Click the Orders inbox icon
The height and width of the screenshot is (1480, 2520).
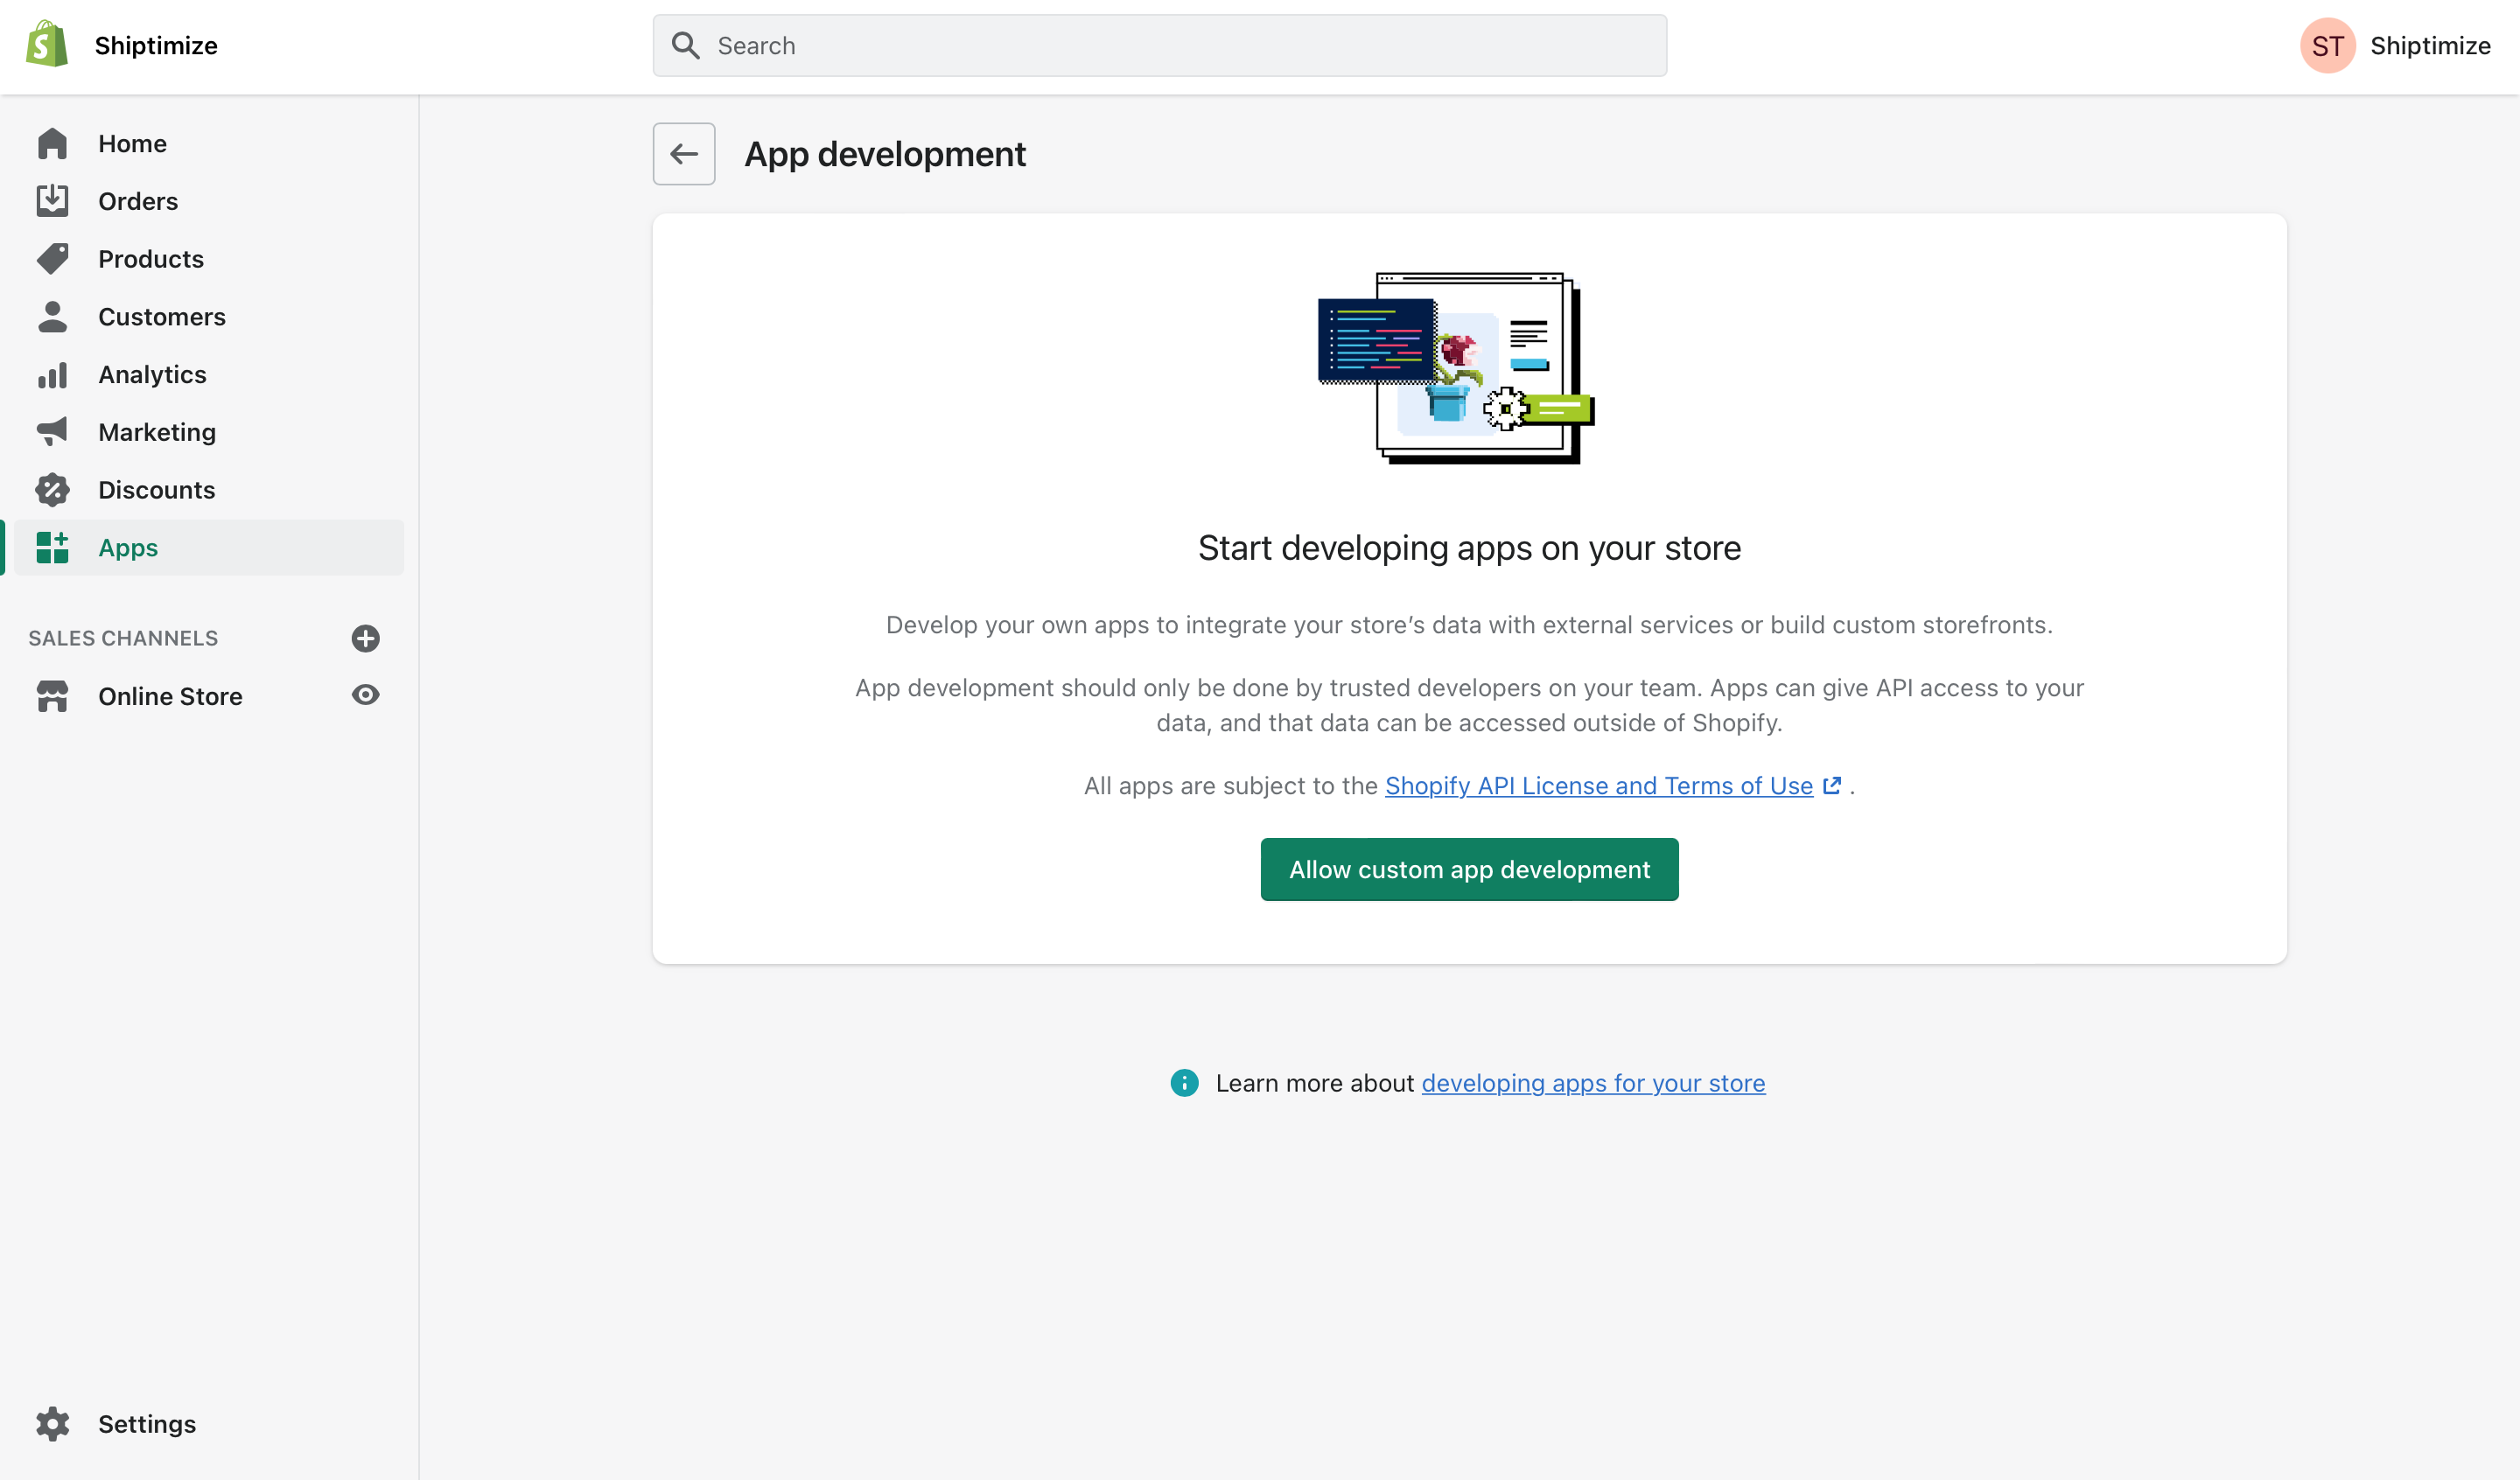tap(52, 201)
